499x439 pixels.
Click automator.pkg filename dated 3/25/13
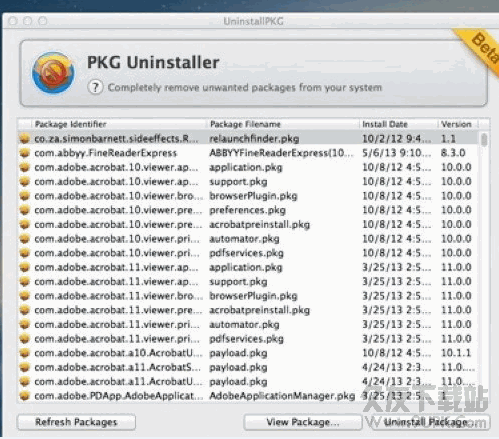(x=244, y=325)
